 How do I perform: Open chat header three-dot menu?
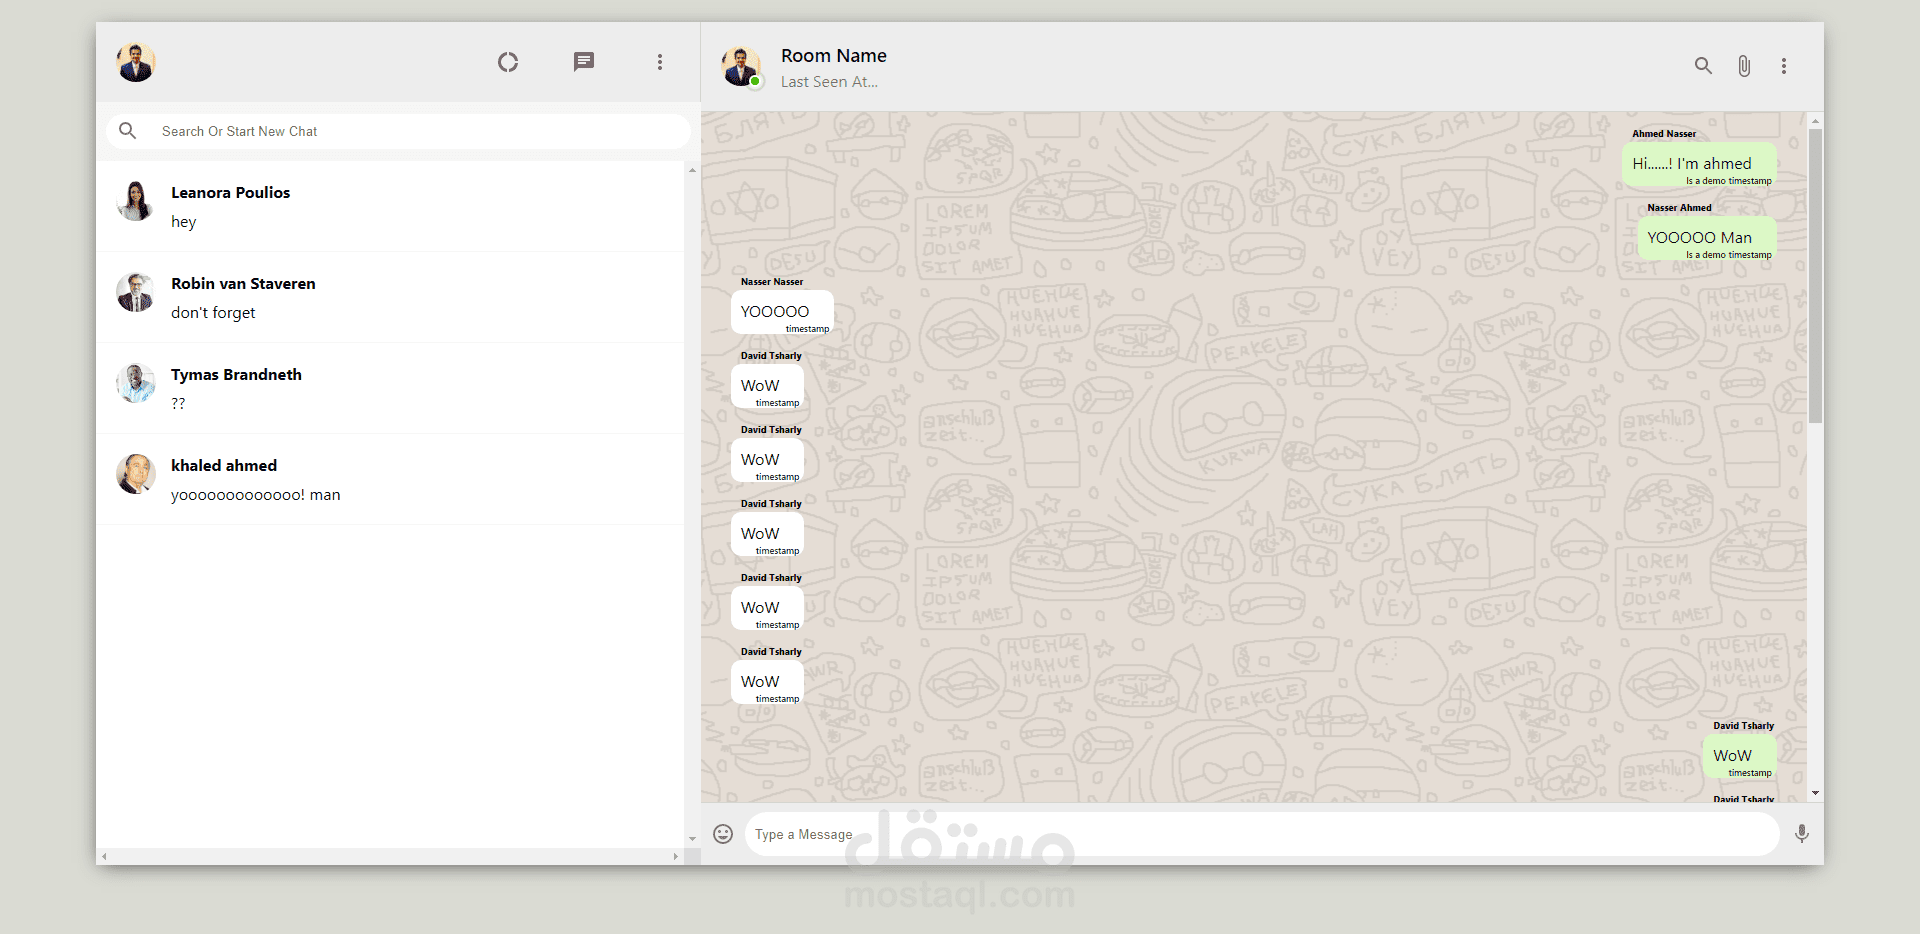(1784, 66)
